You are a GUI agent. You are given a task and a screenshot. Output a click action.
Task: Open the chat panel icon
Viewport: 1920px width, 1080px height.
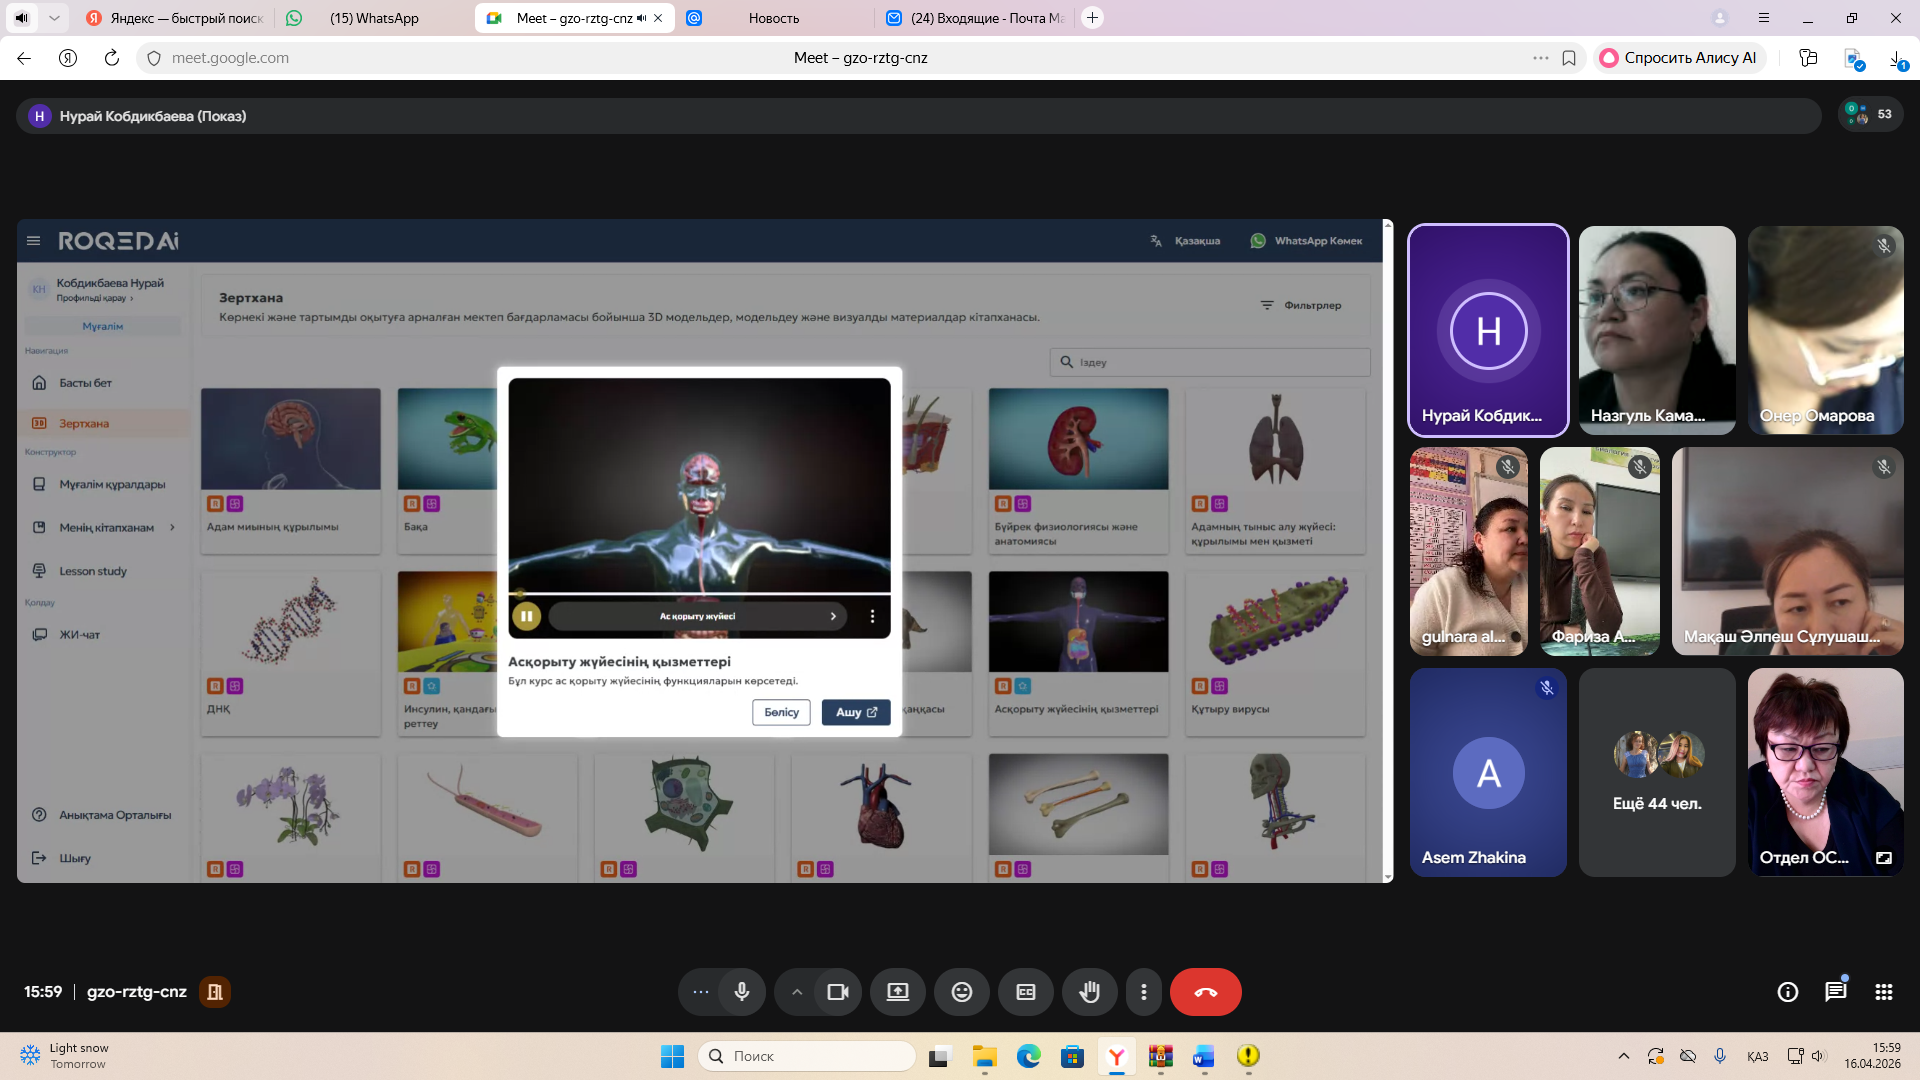[1835, 992]
